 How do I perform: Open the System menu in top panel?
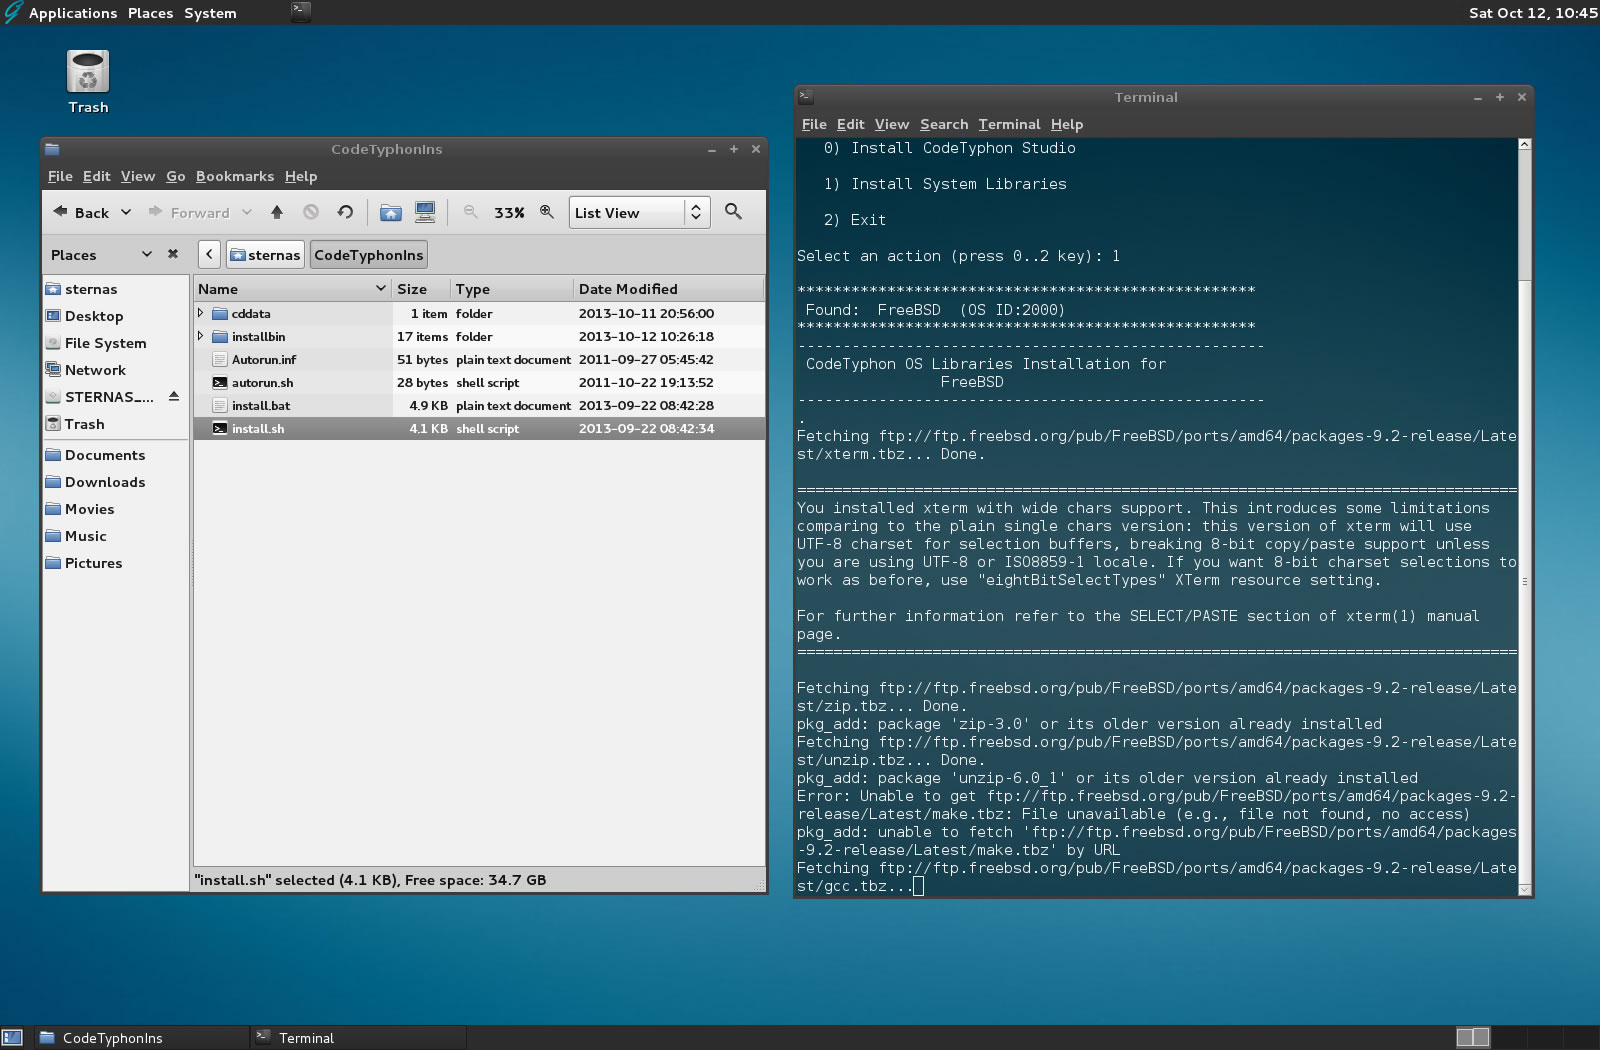210,13
